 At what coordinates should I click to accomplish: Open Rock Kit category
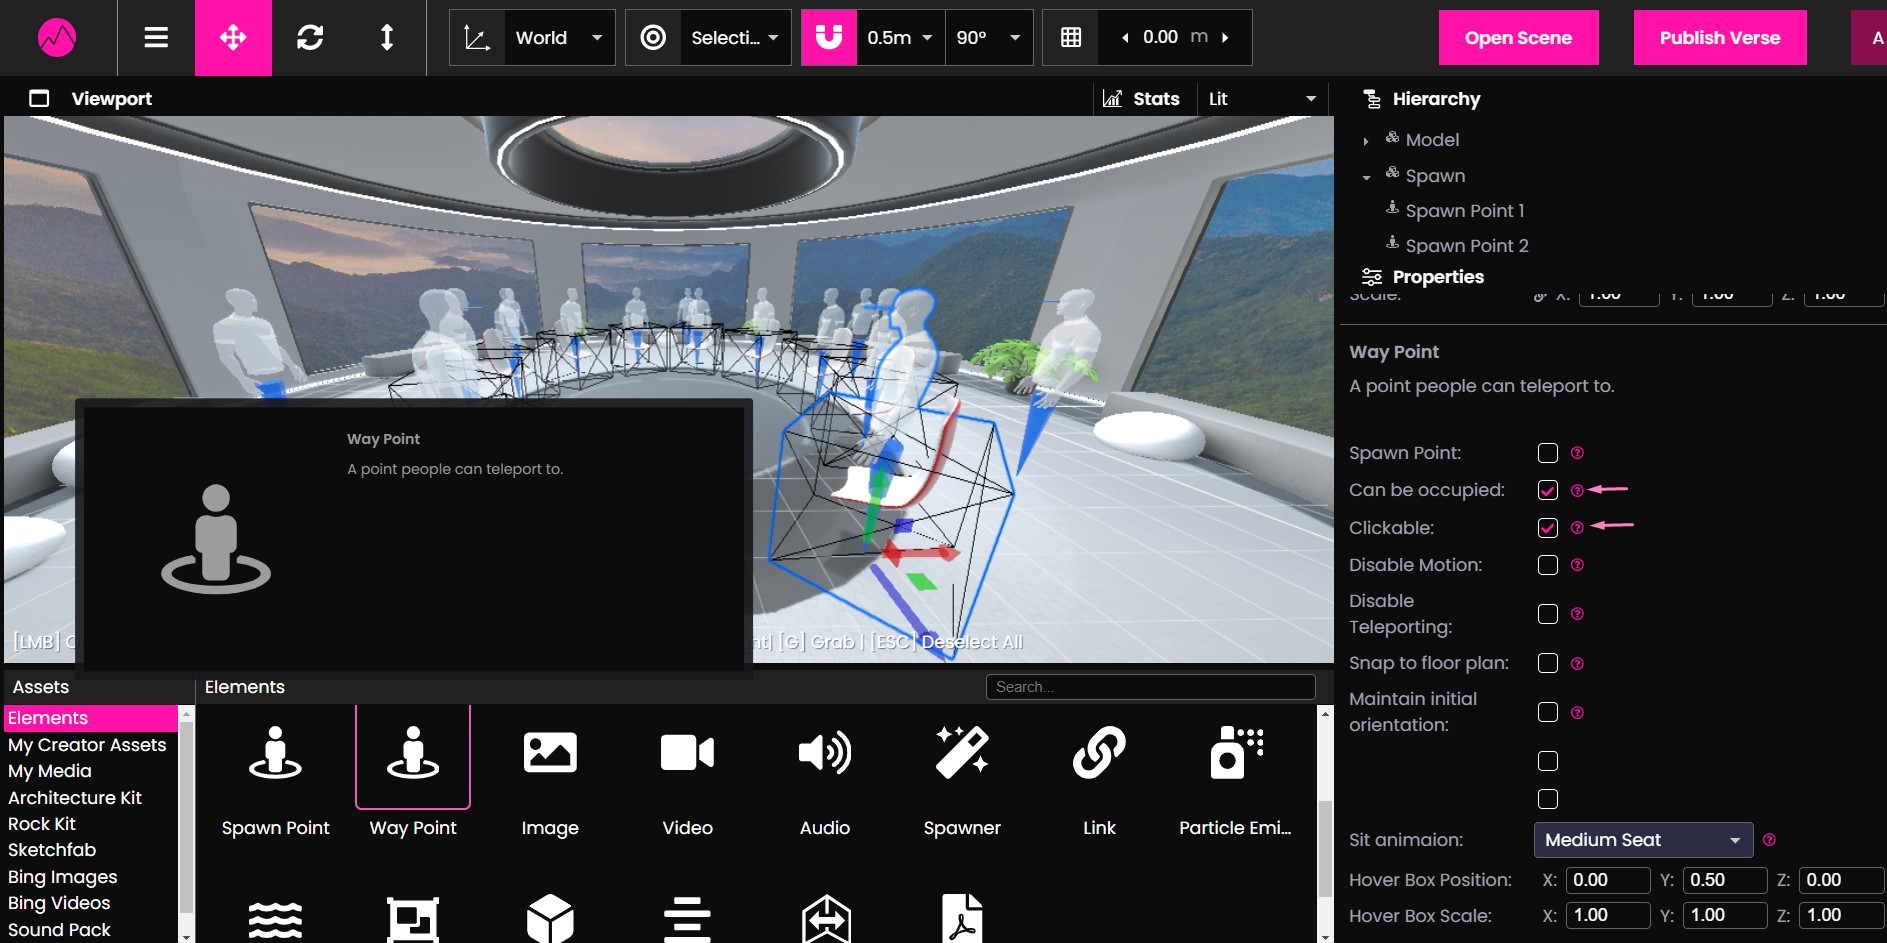click(42, 824)
